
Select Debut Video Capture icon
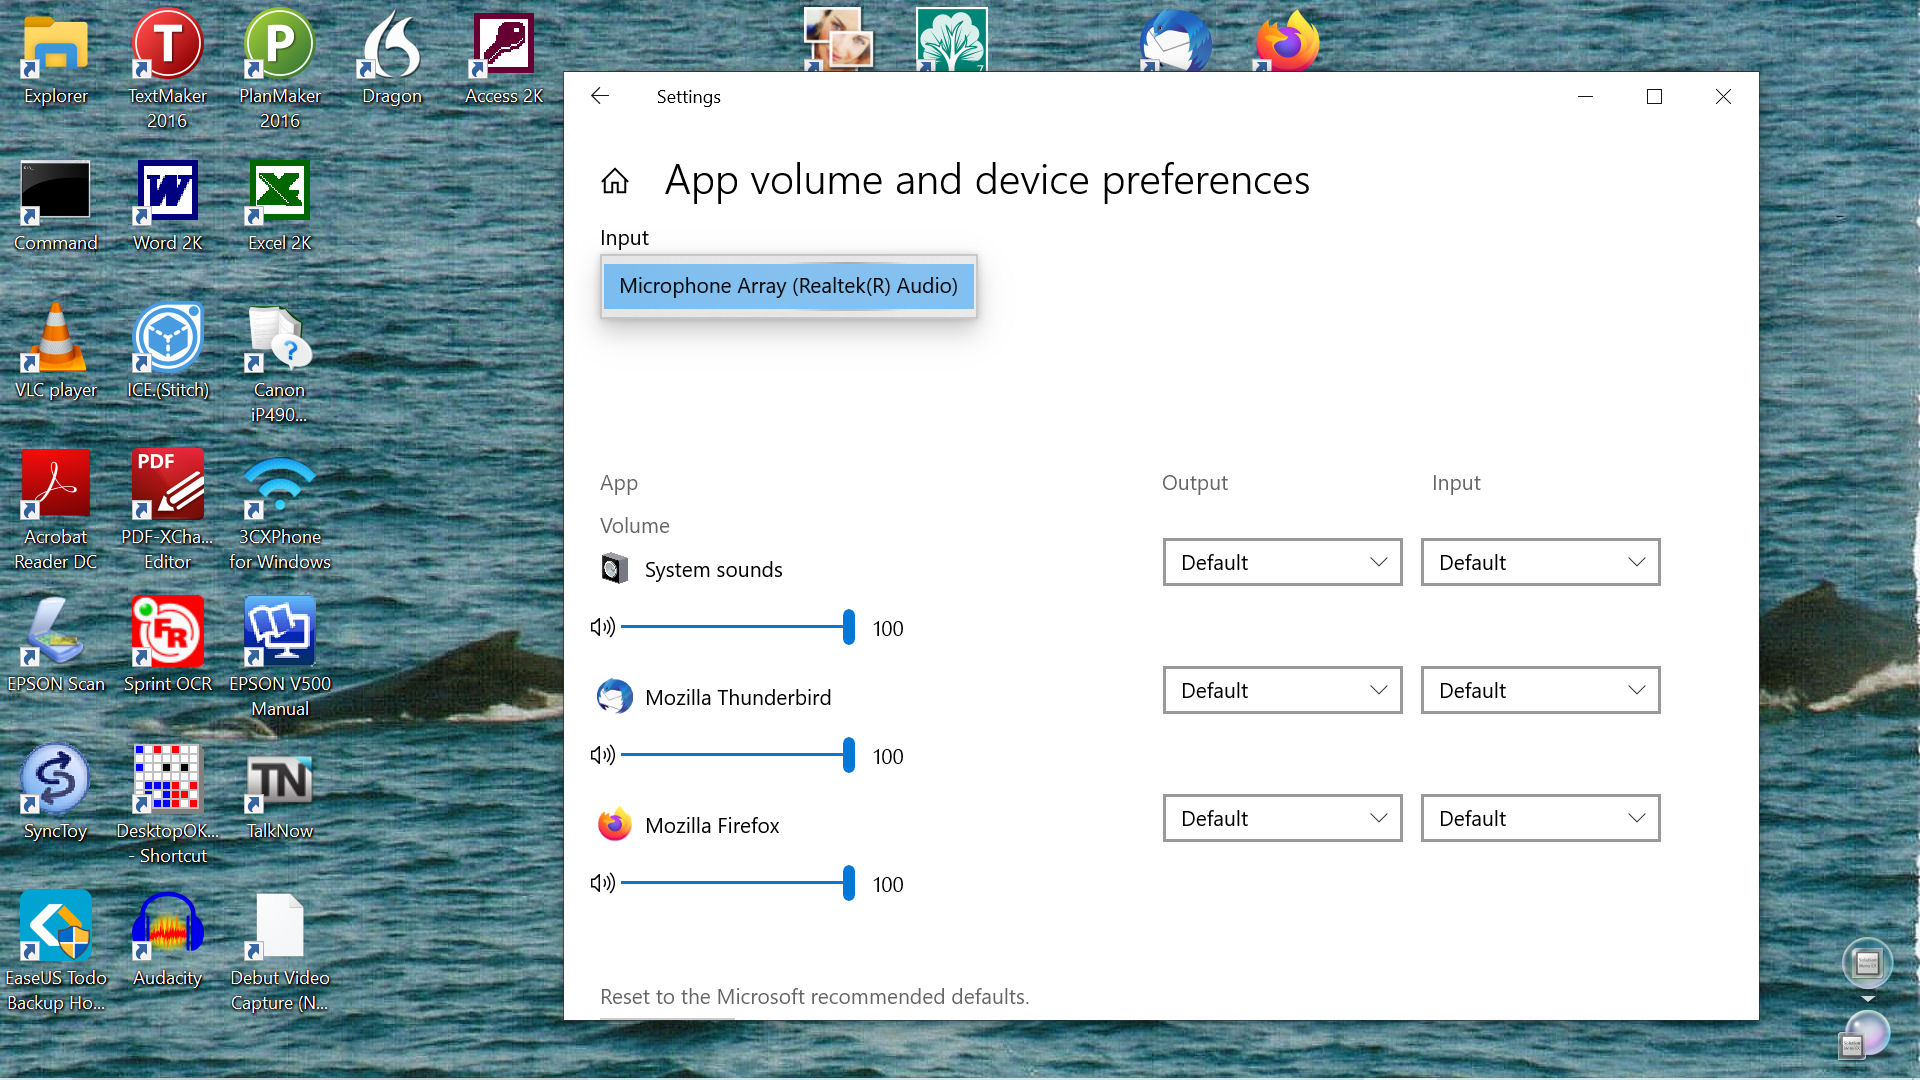click(x=280, y=951)
